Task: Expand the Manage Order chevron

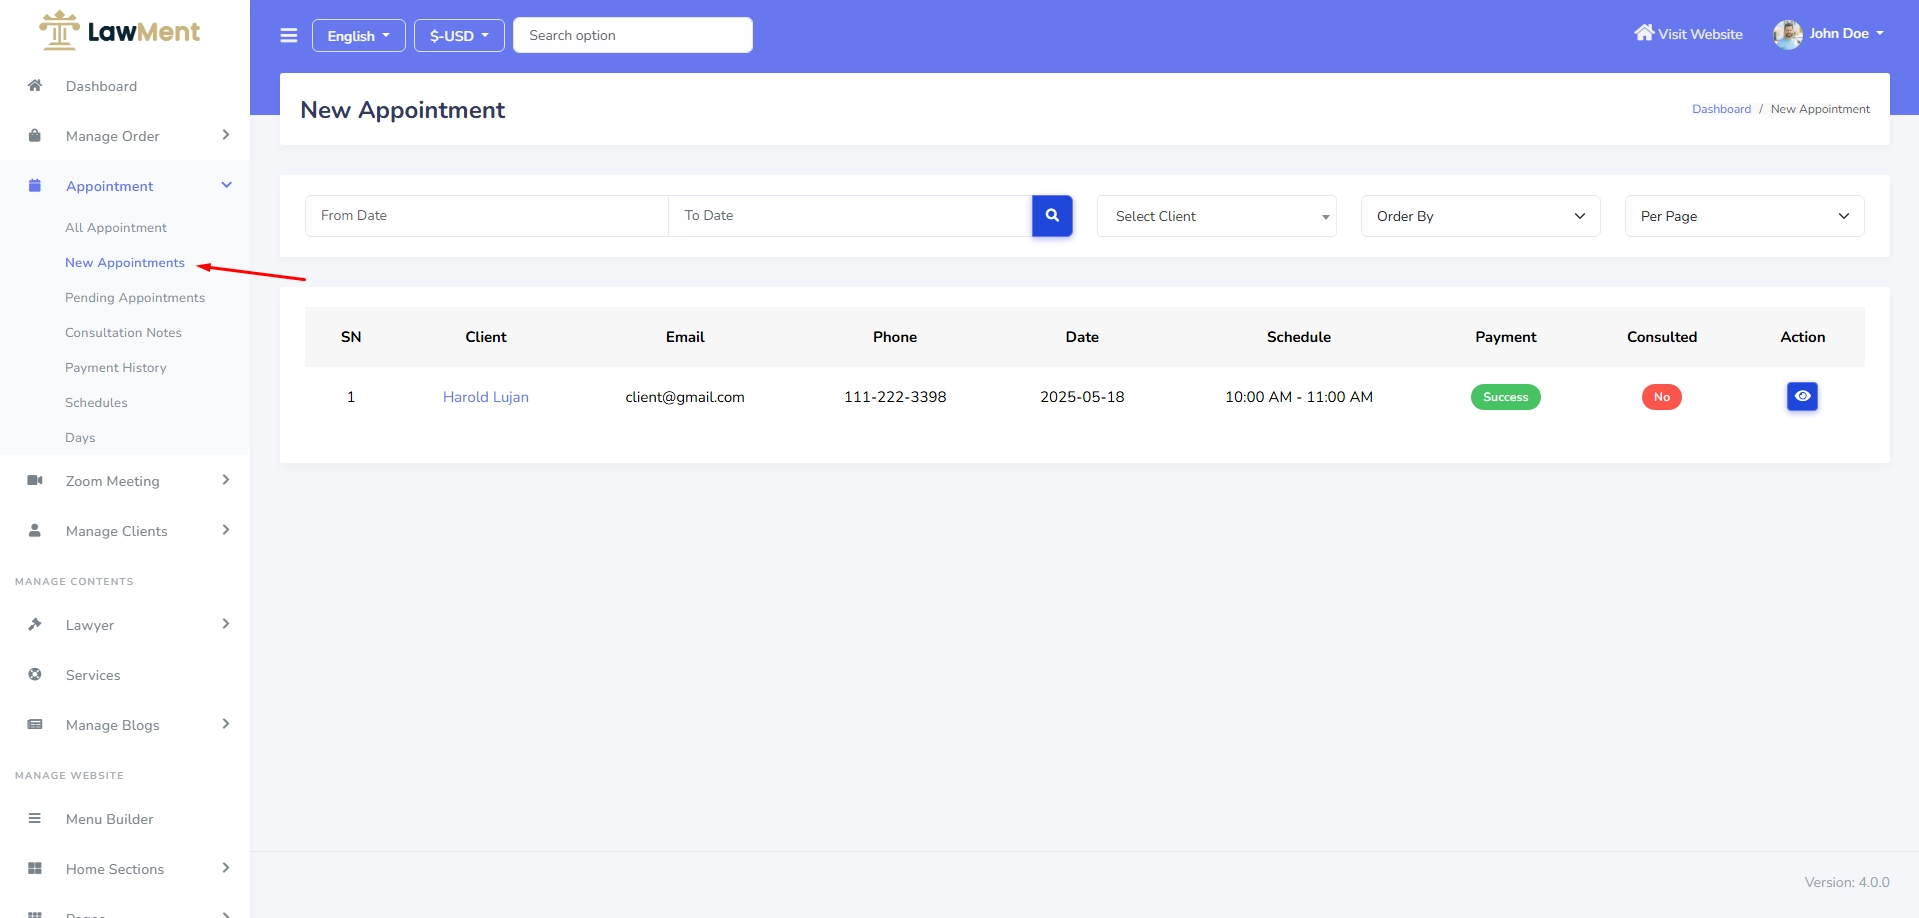Action: (x=226, y=135)
